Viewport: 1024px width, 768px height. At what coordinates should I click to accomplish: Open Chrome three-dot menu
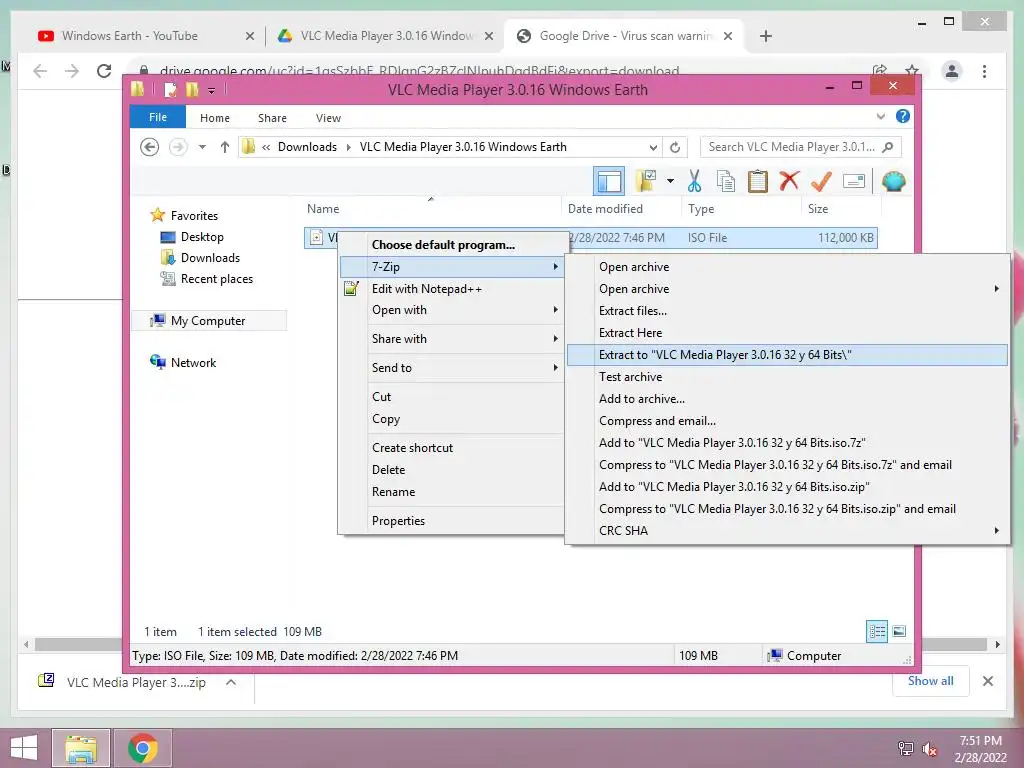(x=984, y=71)
